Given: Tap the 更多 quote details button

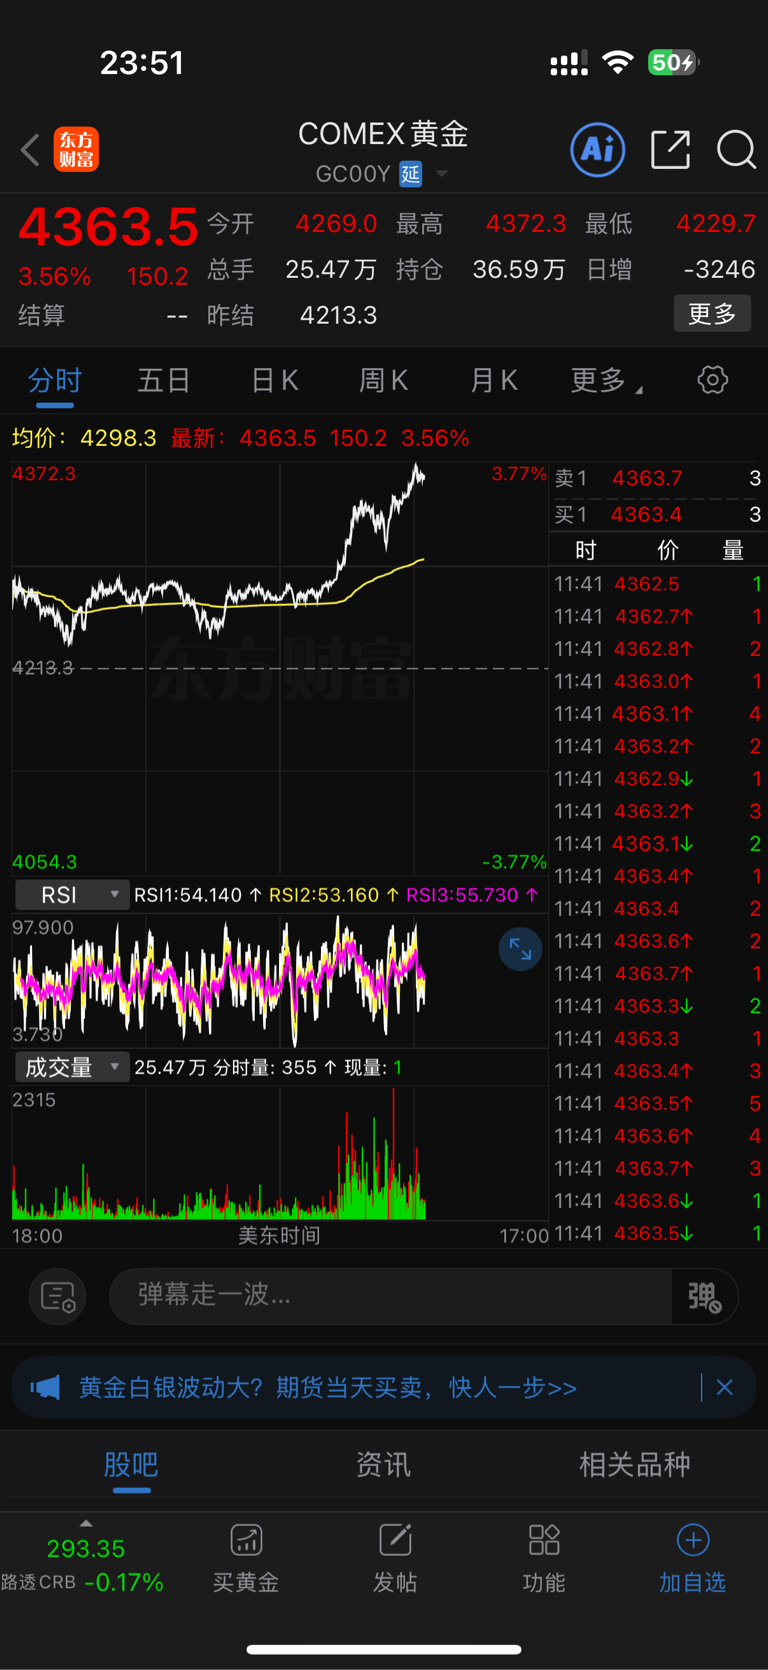Looking at the screenshot, I should click(x=712, y=314).
